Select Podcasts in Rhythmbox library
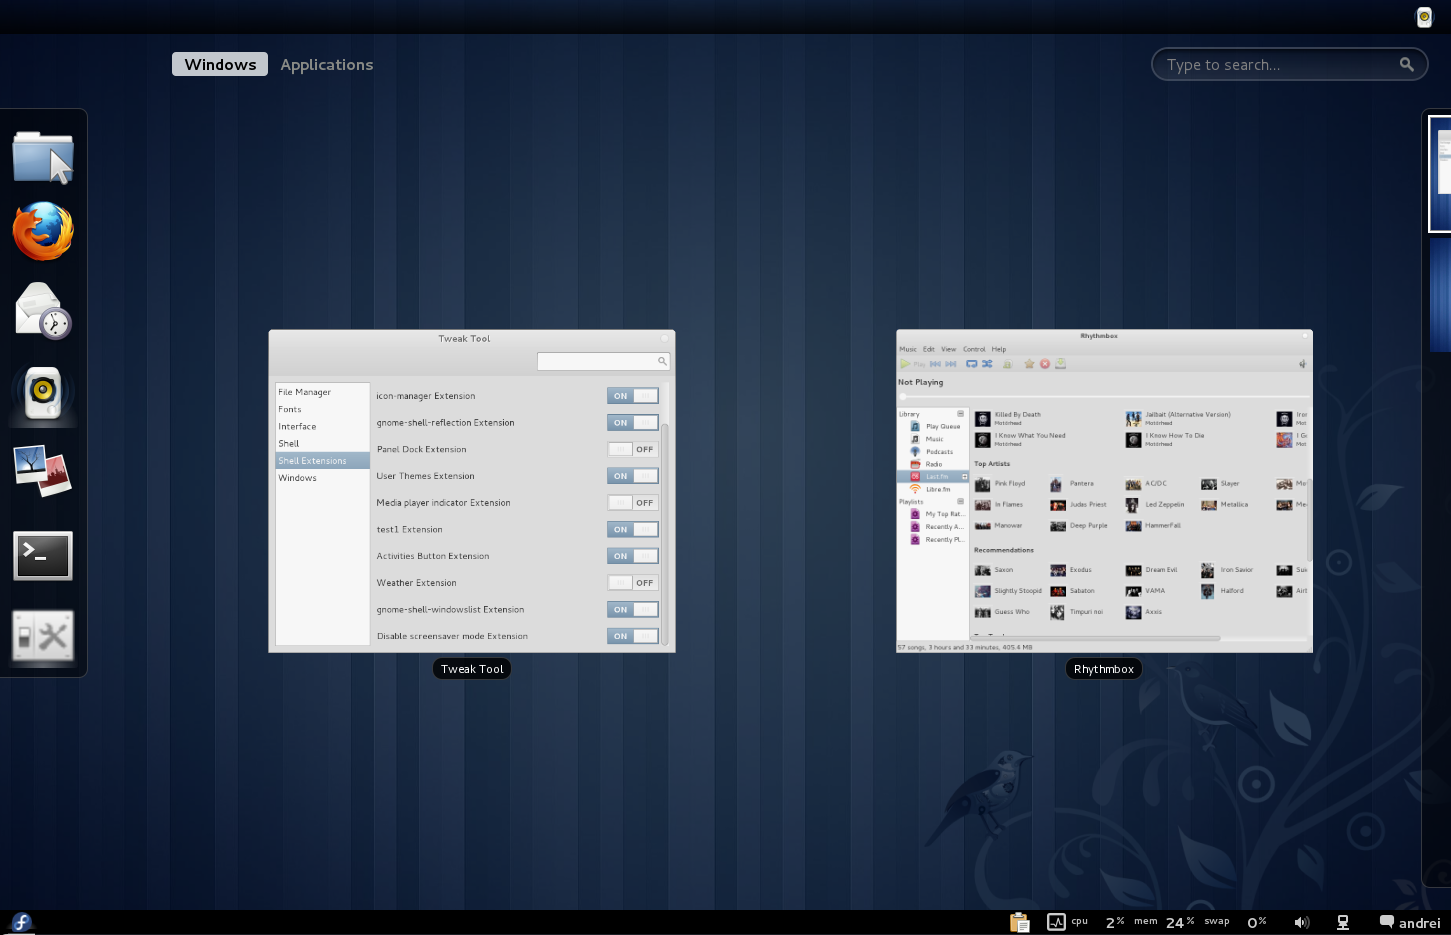This screenshot has width=1451, height=935. pyautogui.click(x=939, y=452)
